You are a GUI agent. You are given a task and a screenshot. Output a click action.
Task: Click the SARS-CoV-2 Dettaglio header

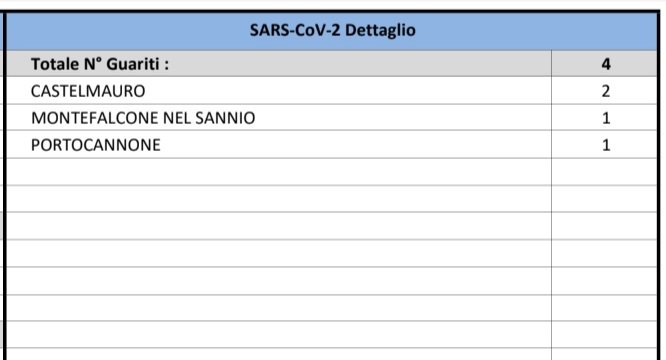pyautogui.click(x=333, y=31)
